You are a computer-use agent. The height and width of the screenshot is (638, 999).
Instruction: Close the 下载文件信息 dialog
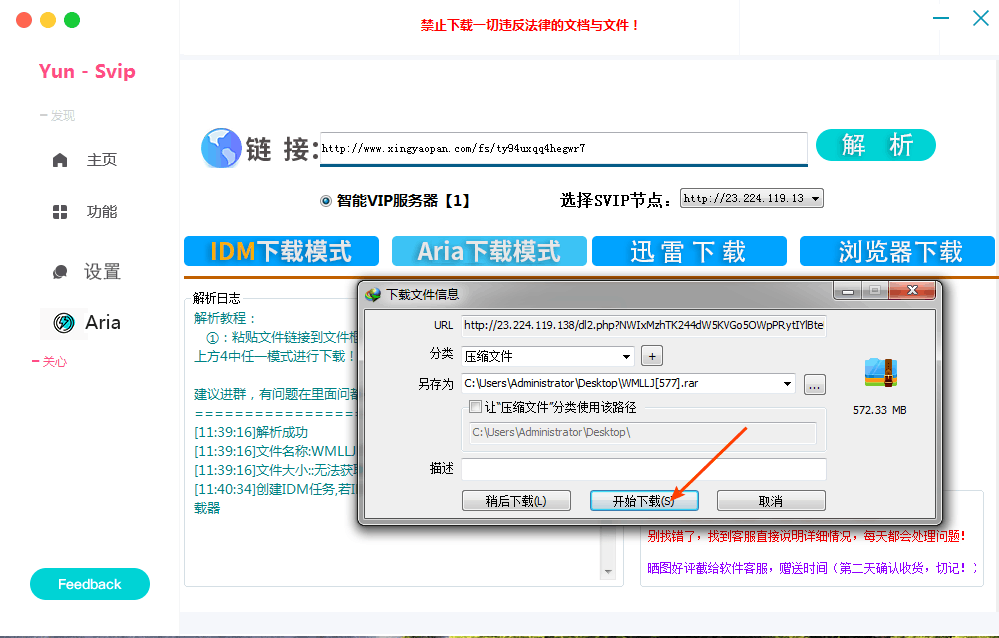(x=912, y=291)
